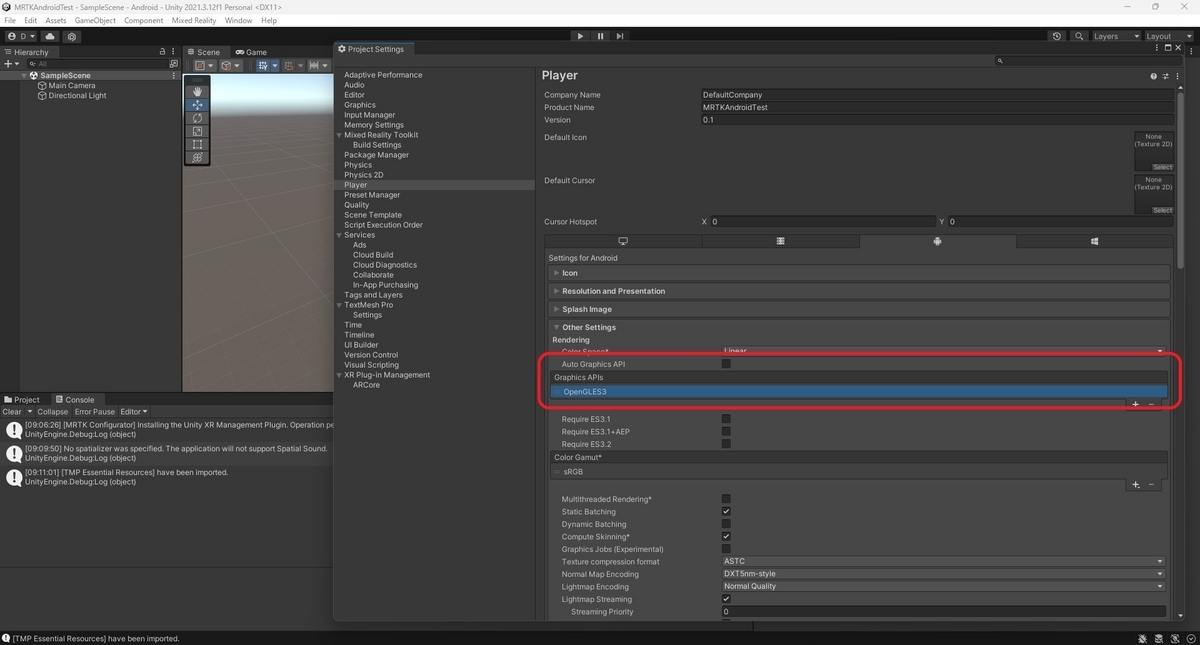Toggle the Require ES3.1 checkbox
Image resolution: width=1200 pixels, height=645 pixels.
(726, 419)
